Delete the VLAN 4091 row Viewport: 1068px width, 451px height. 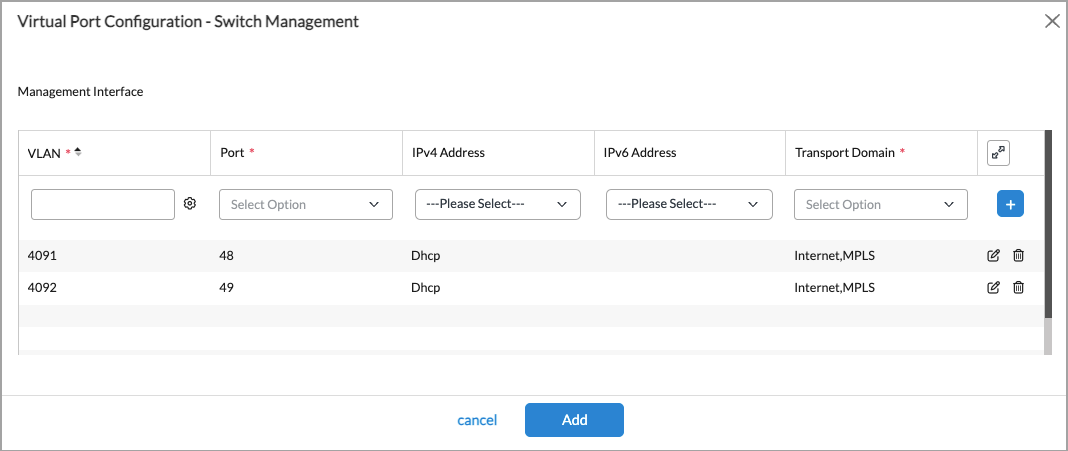point(1018,256)
